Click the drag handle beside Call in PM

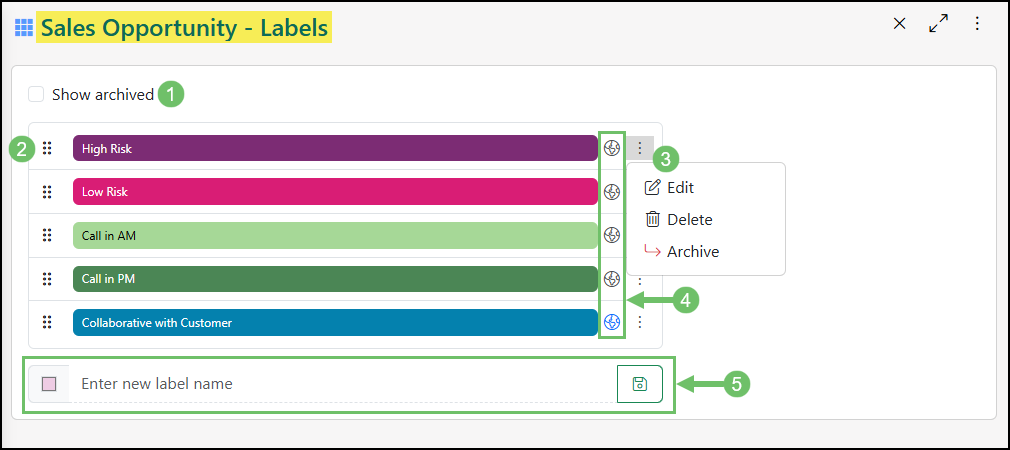click(x=46, y=279)
